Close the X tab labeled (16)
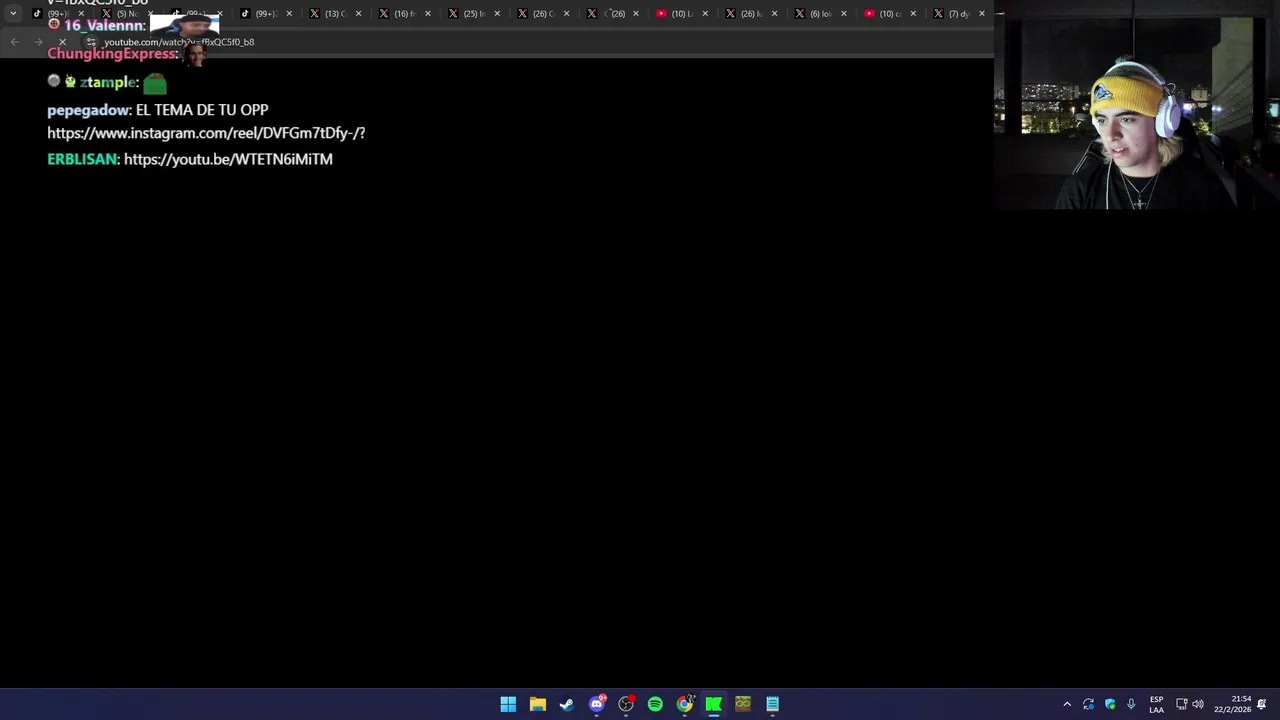The height and width of the screenshot is (720, 1280). pyautogui.click(x=428, y=14)
